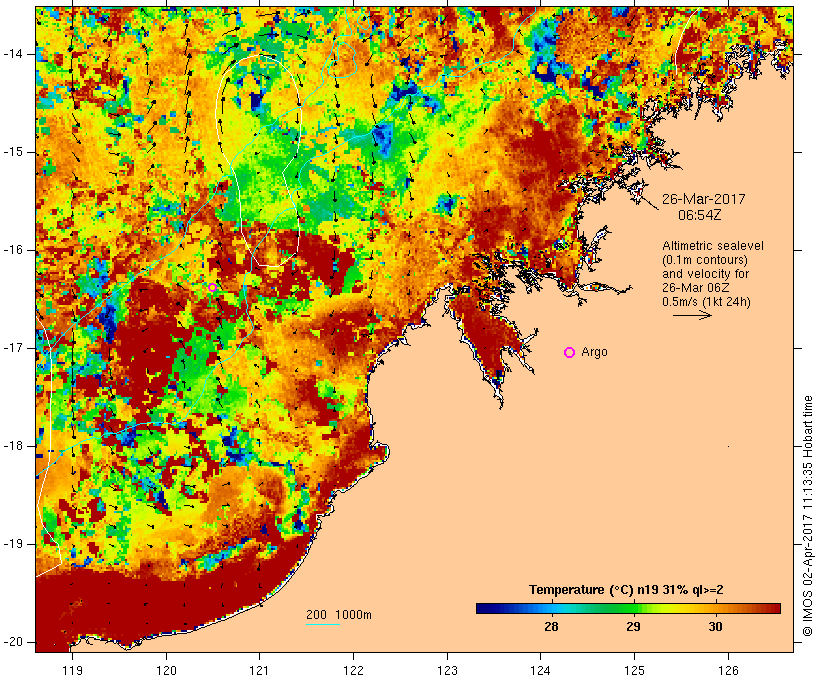Click the temperature color bar
This screenshot has height=680, width=820.
628,608
